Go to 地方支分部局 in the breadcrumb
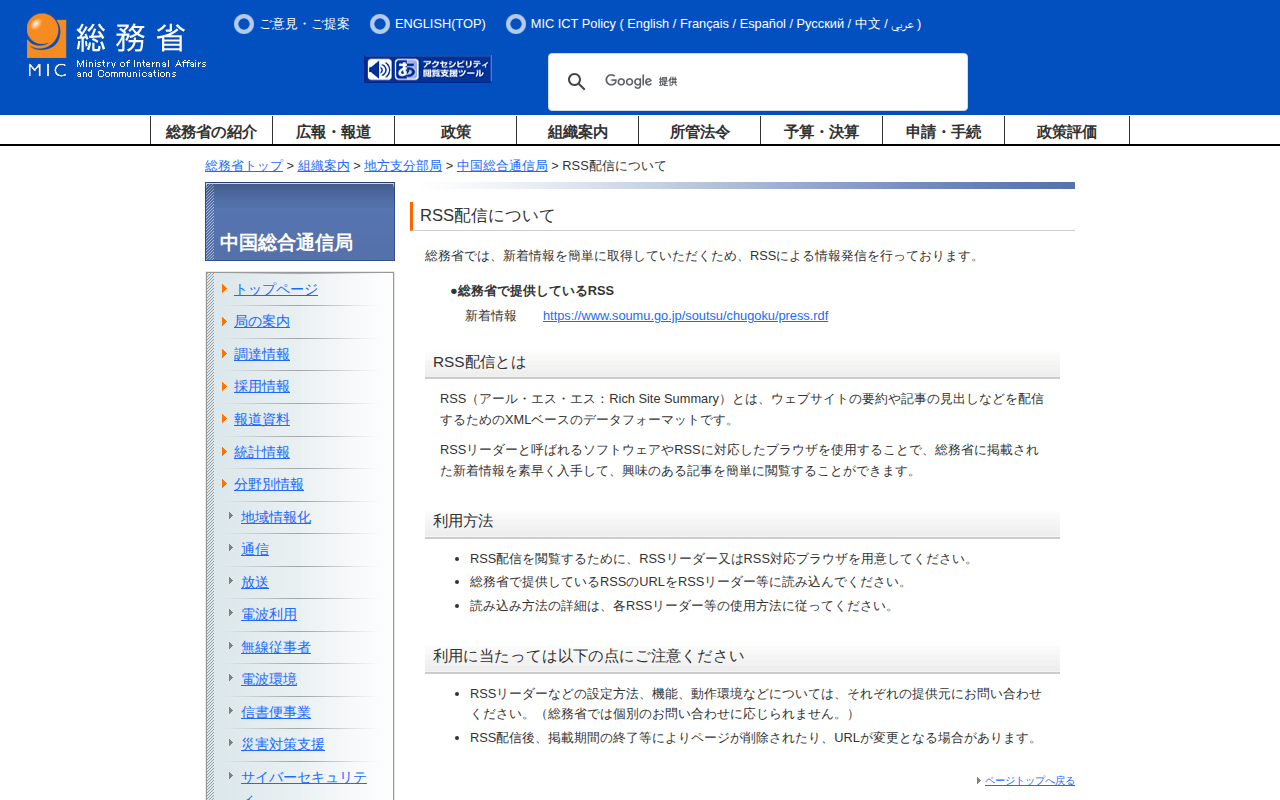The image size is (1280, 800). [403, 166]
